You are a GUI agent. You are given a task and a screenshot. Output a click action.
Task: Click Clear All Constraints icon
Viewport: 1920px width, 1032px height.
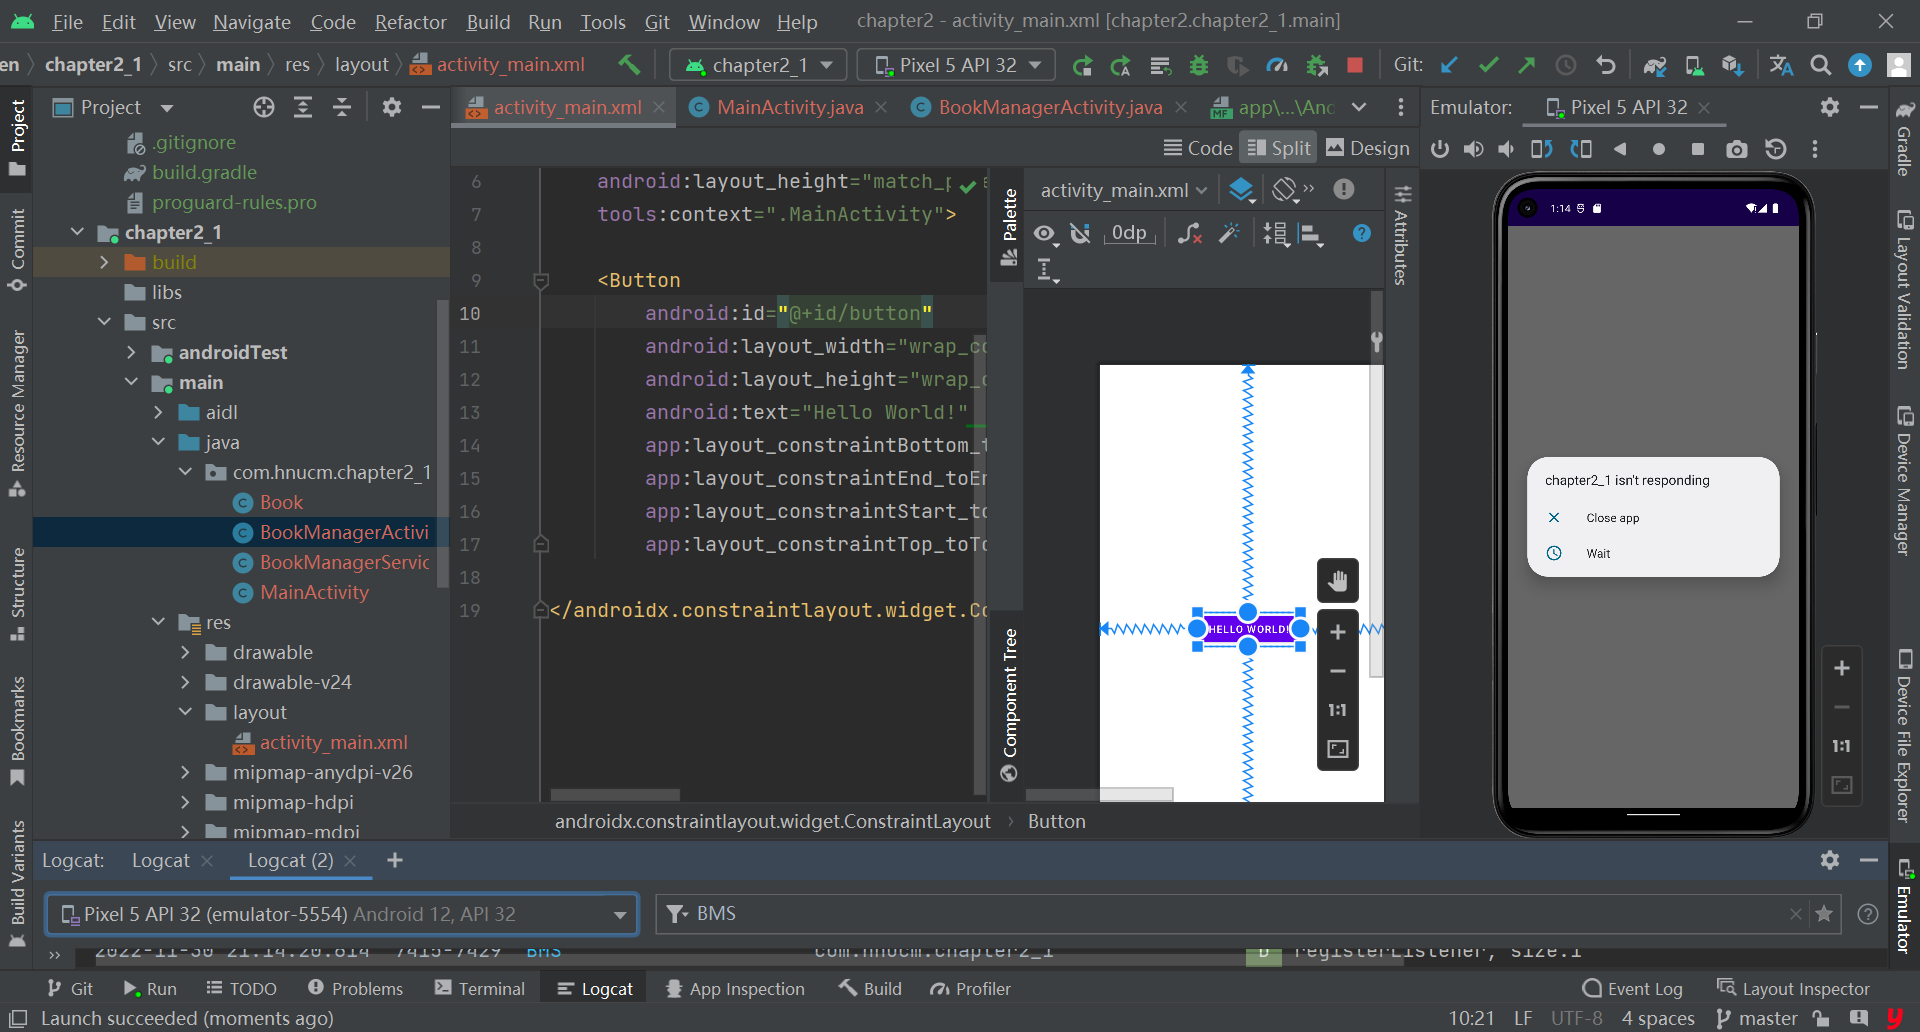point(1189,233)
